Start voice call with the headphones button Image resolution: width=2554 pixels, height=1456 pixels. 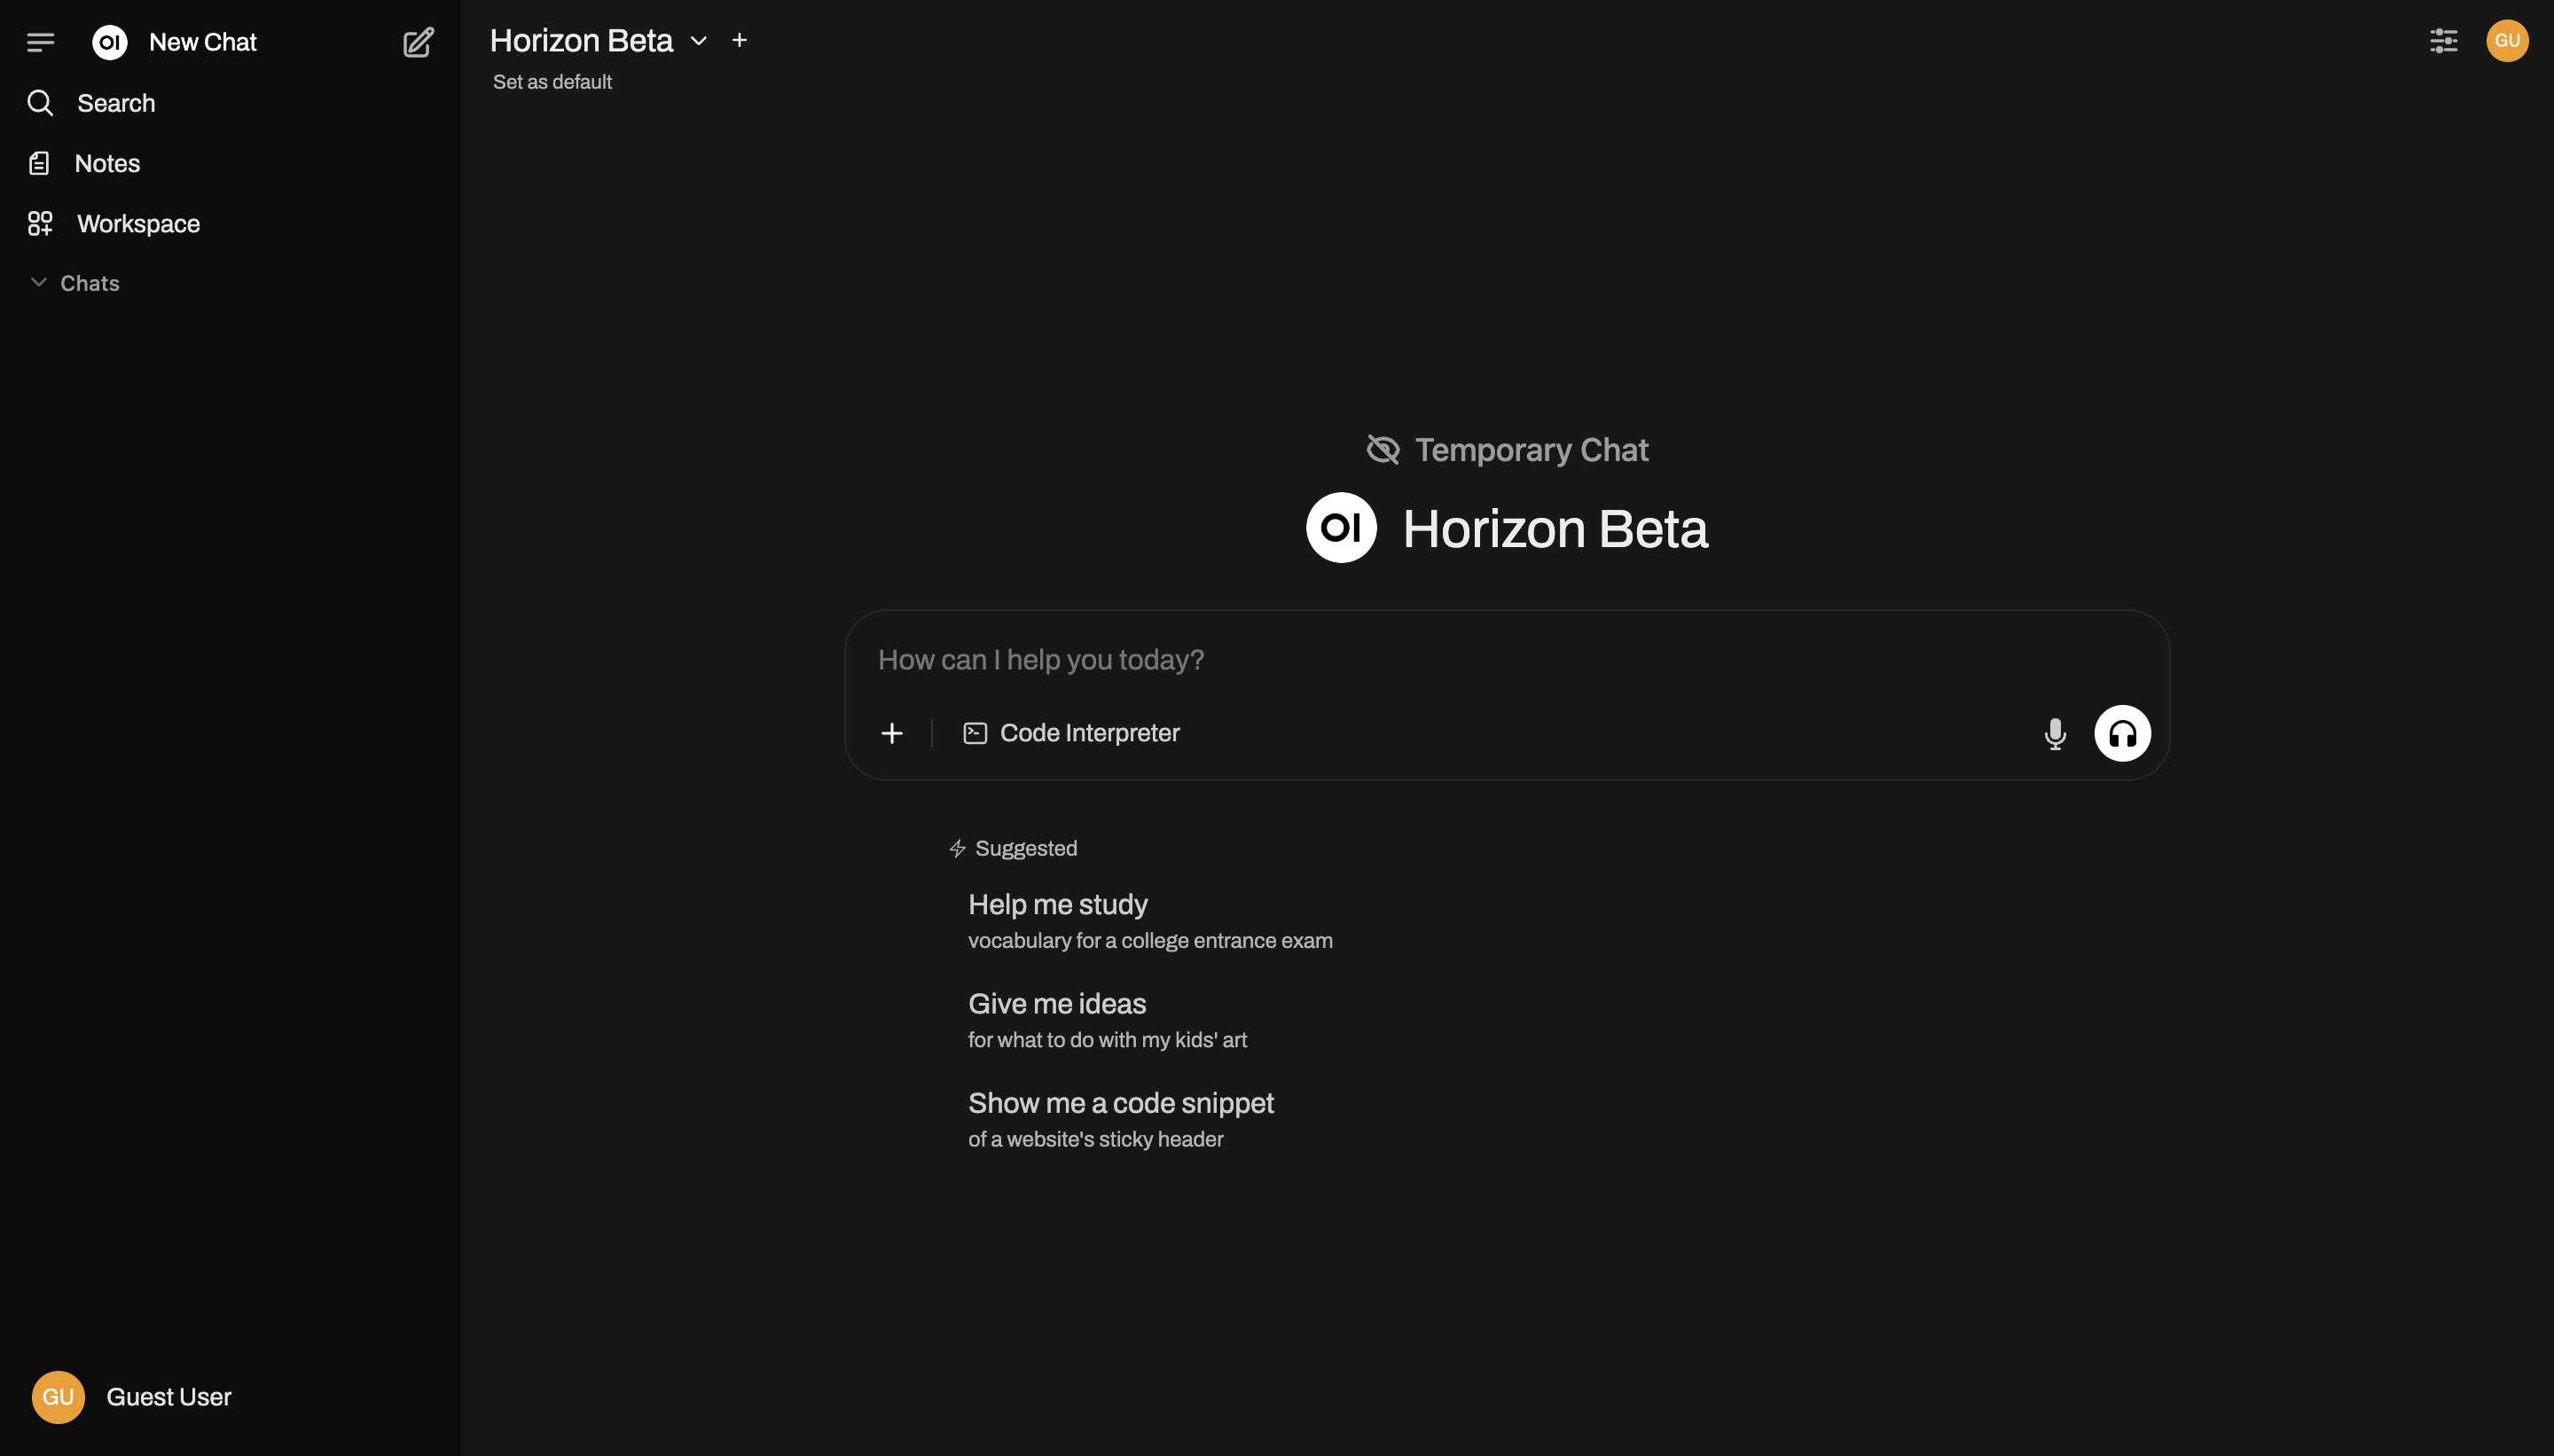point(2122,733)
